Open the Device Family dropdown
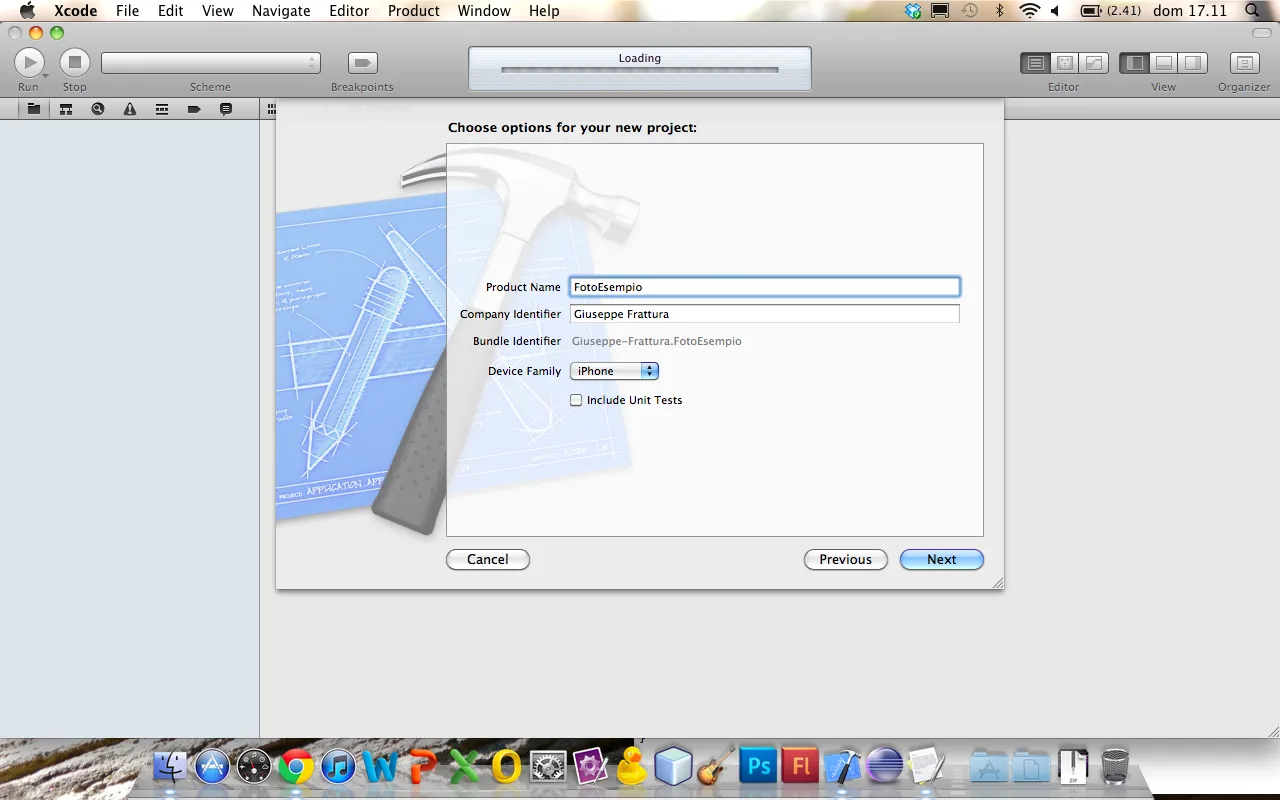1280x800 pixels. tap(614, 371)
